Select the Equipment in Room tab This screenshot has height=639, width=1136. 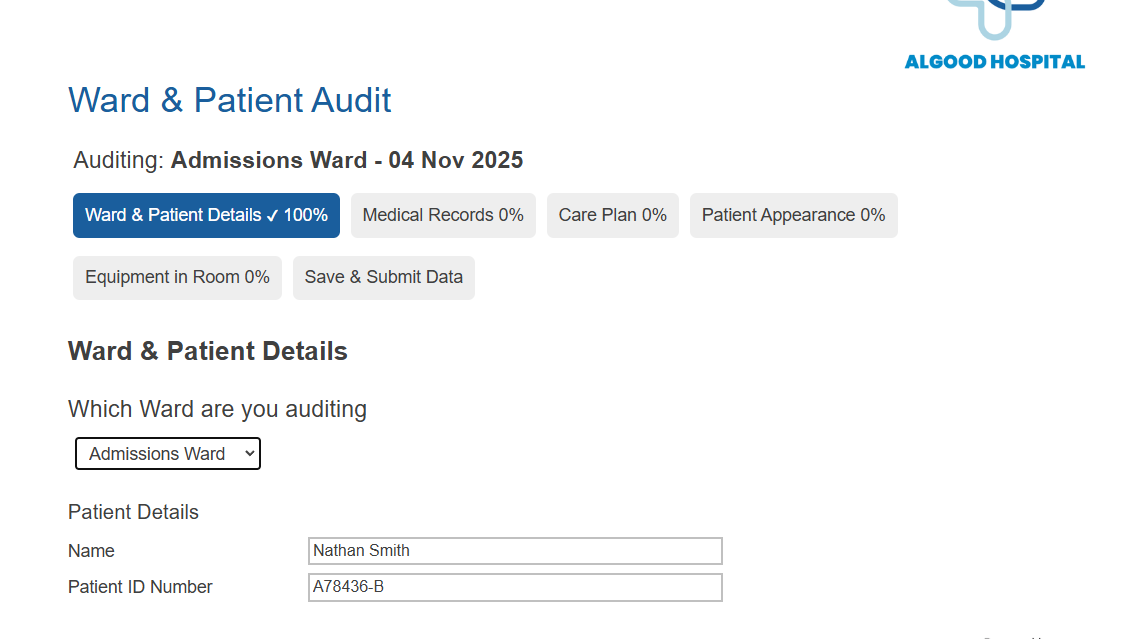177,277
